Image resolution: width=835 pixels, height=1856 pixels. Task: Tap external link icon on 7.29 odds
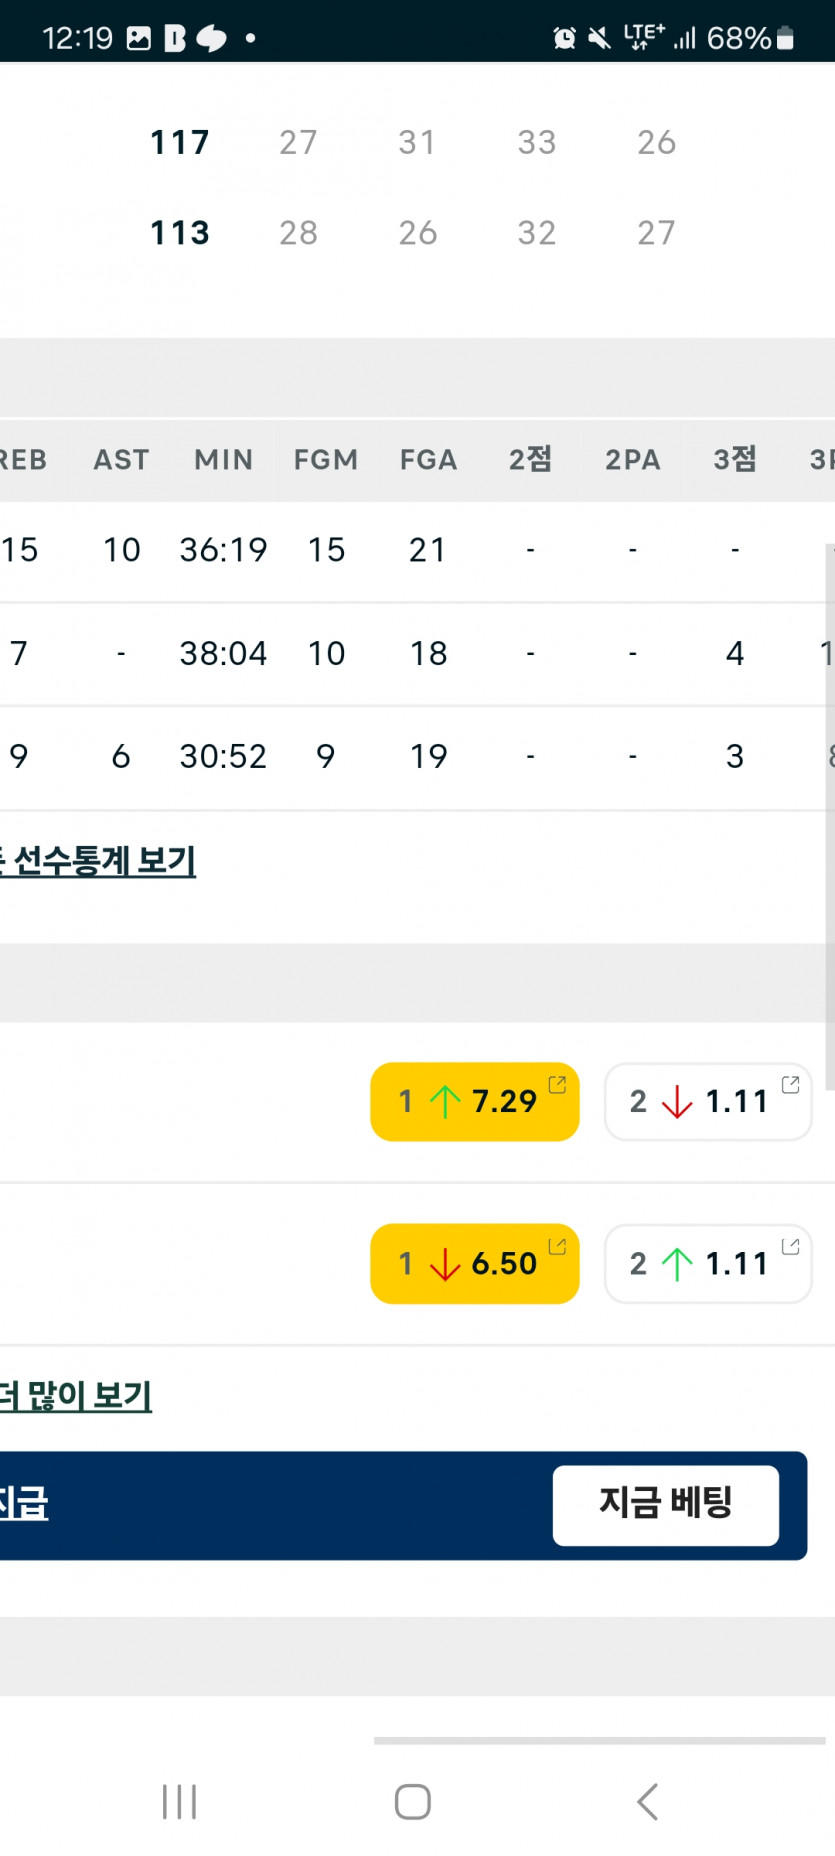coord(557,1084)
